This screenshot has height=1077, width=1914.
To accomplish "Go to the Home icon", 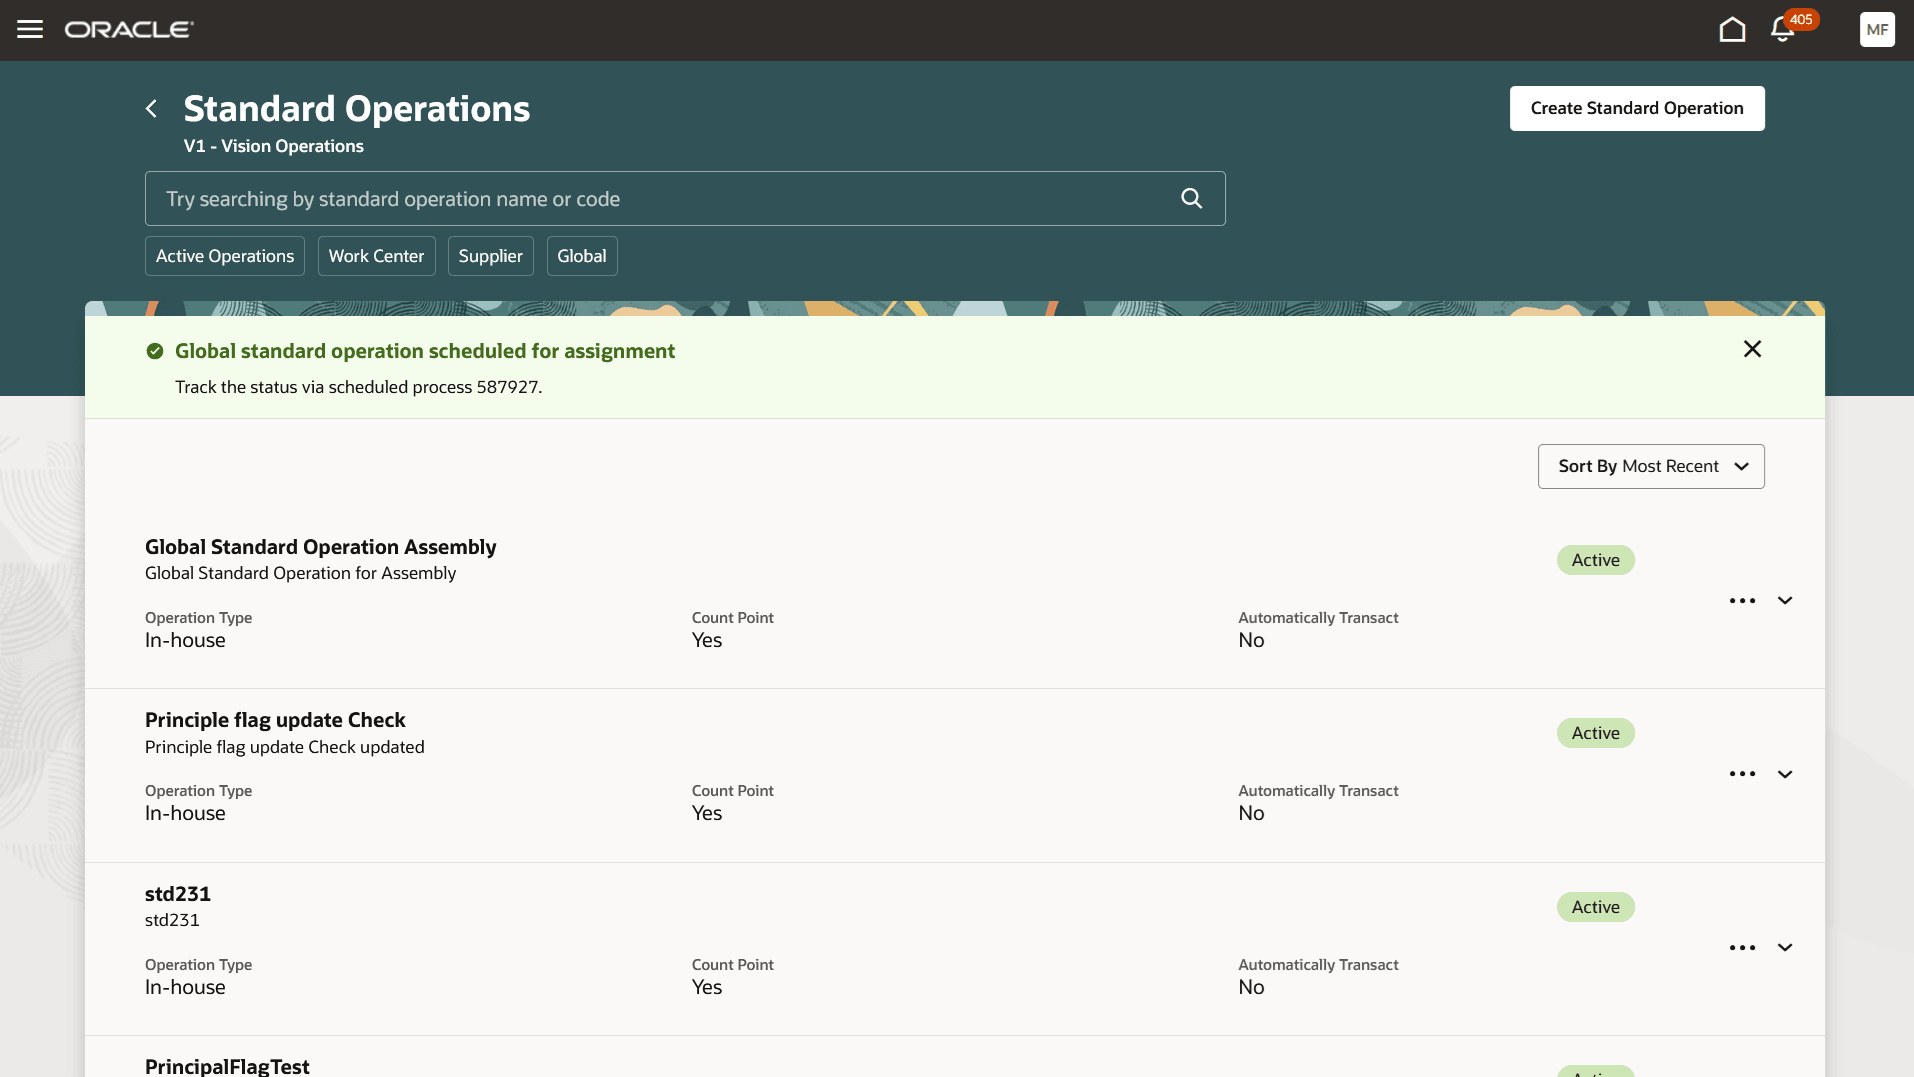I will [1732, 30].
